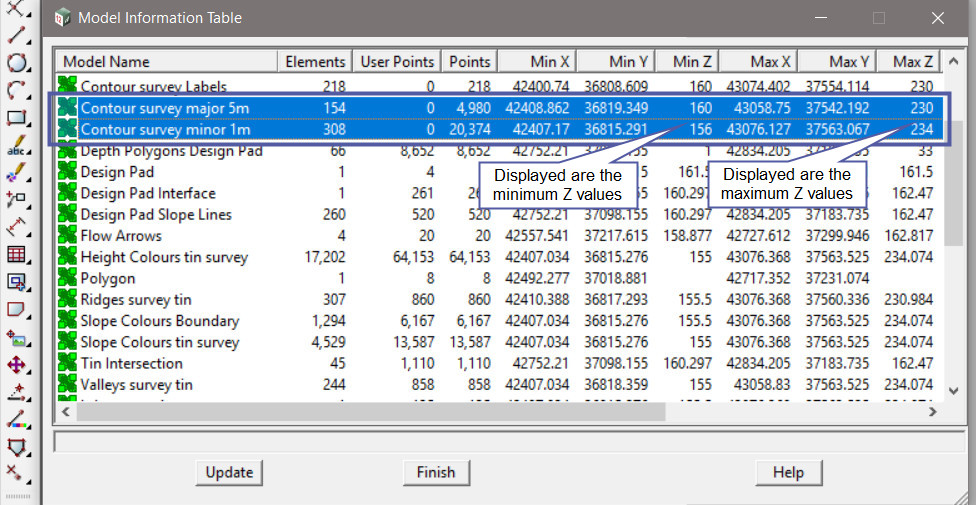Click the Flow Arrows row icon
The image size is (976, 505).
tap(67, 236)
